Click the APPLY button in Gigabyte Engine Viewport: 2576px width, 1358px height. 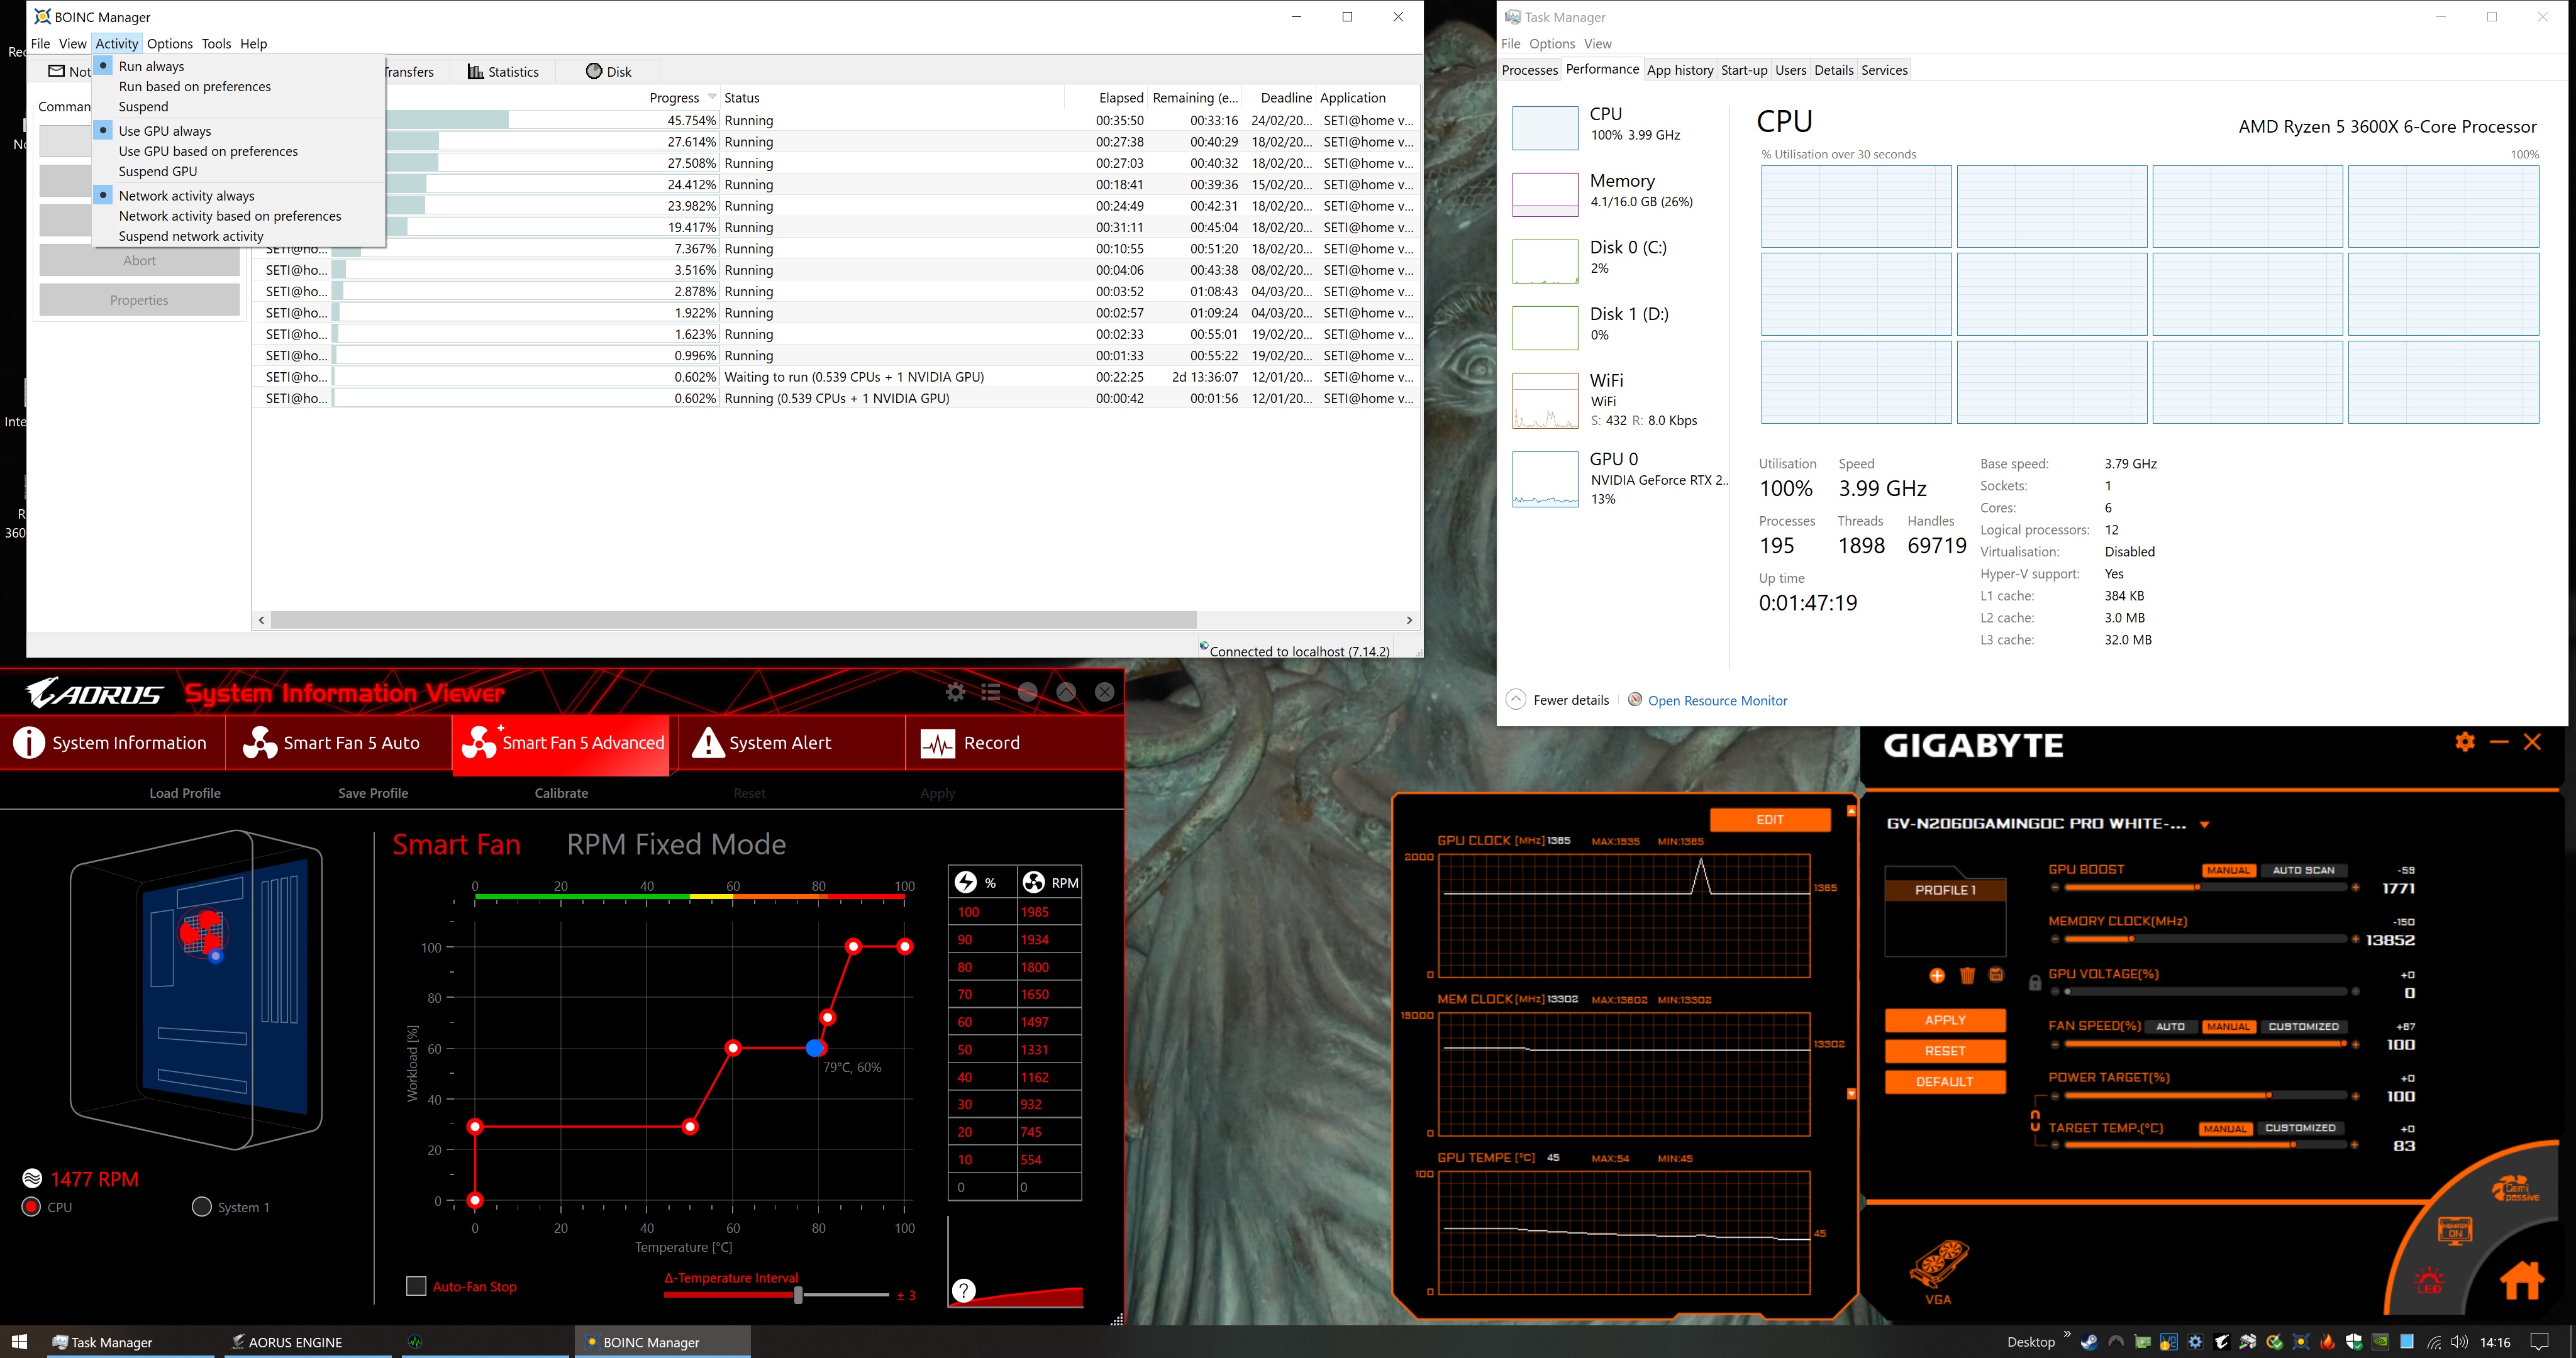[1945, 1020]
